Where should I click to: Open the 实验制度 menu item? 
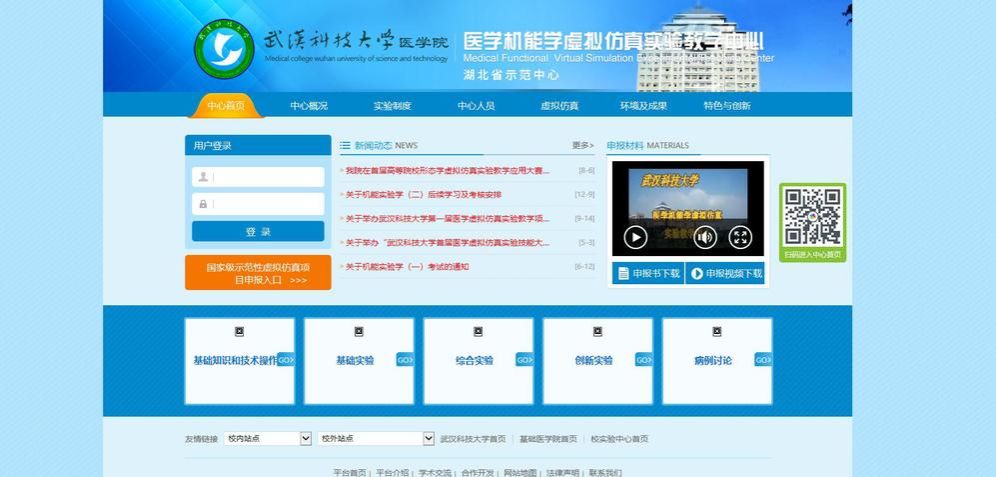(392, 106)
